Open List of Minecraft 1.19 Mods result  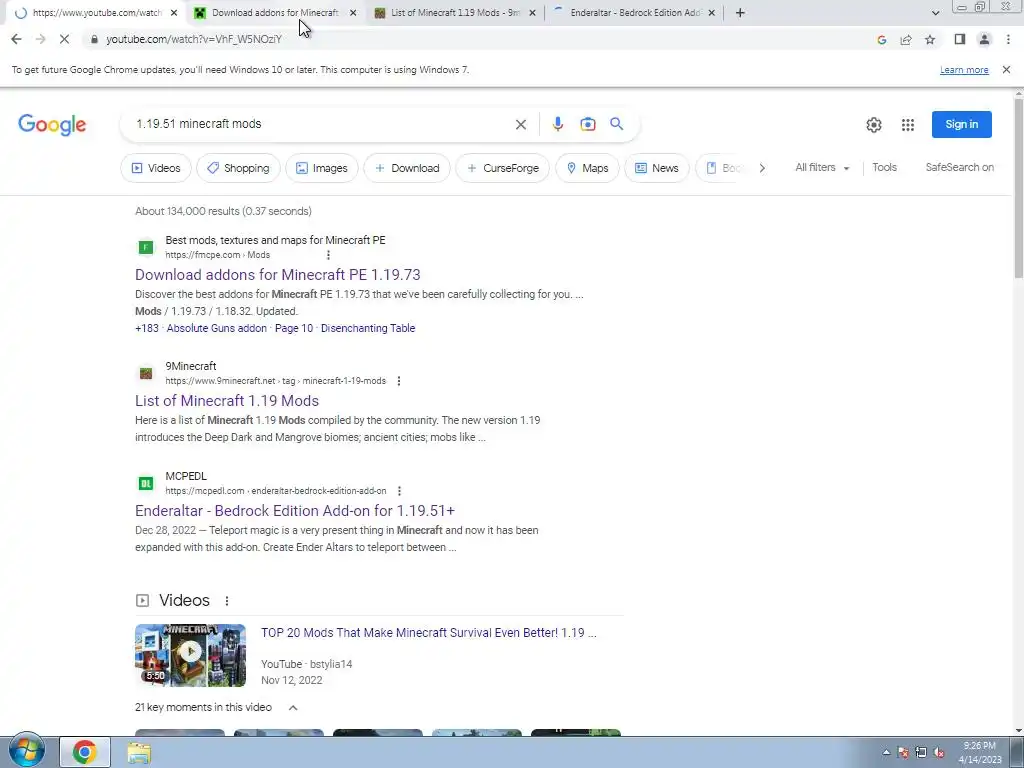pyautogui.click(x=227, y=401)
